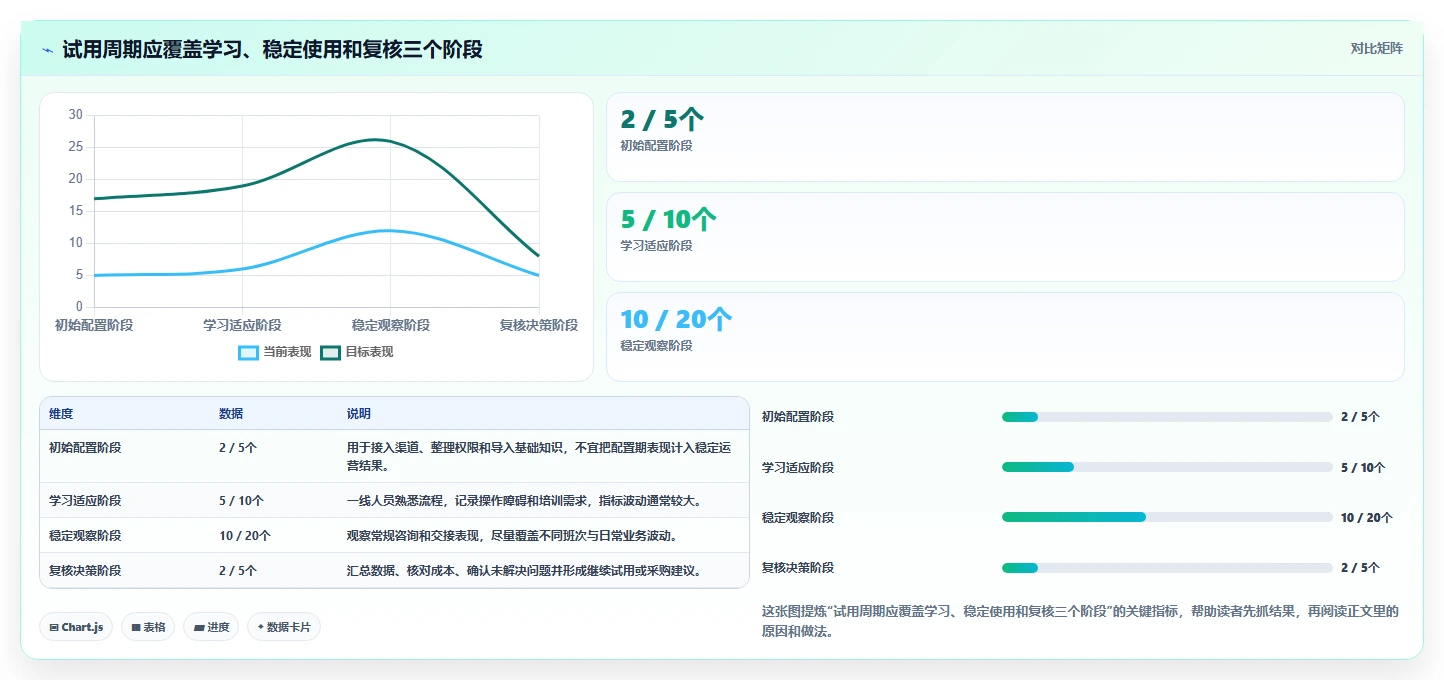The height and width of the screenshot is (680, 1444).
Task: Click the summary paragraph starting 这张图提炼
Action: 1080,621
